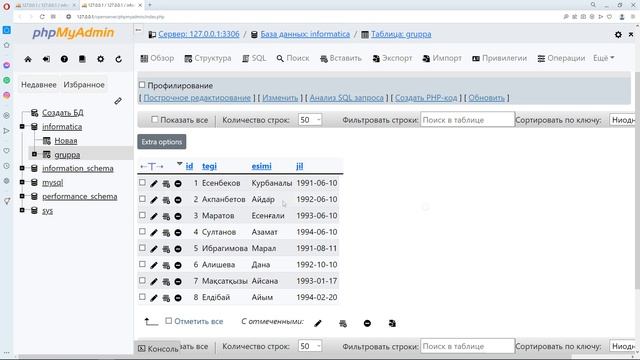
Task: Expand the mysql database tree node
Action: point(22,182)
